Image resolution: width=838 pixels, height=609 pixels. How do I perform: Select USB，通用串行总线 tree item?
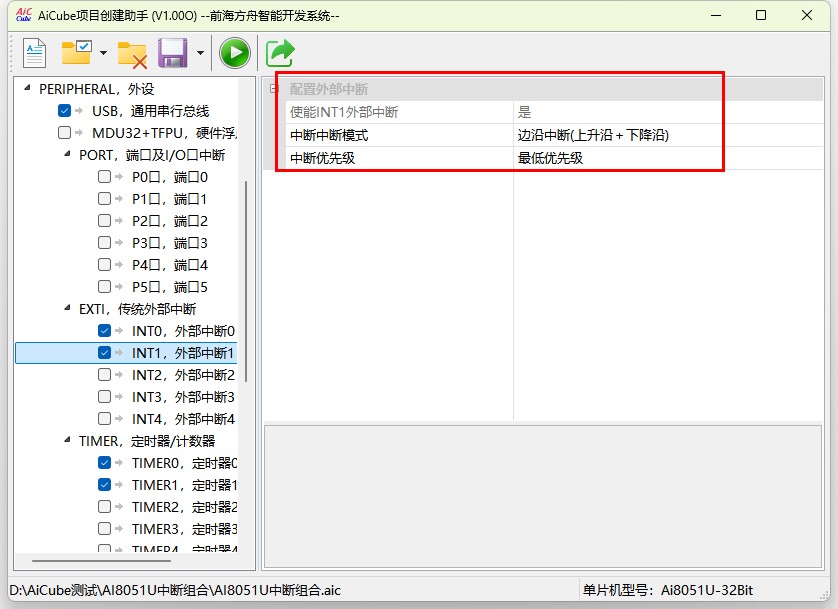point(151,111)
